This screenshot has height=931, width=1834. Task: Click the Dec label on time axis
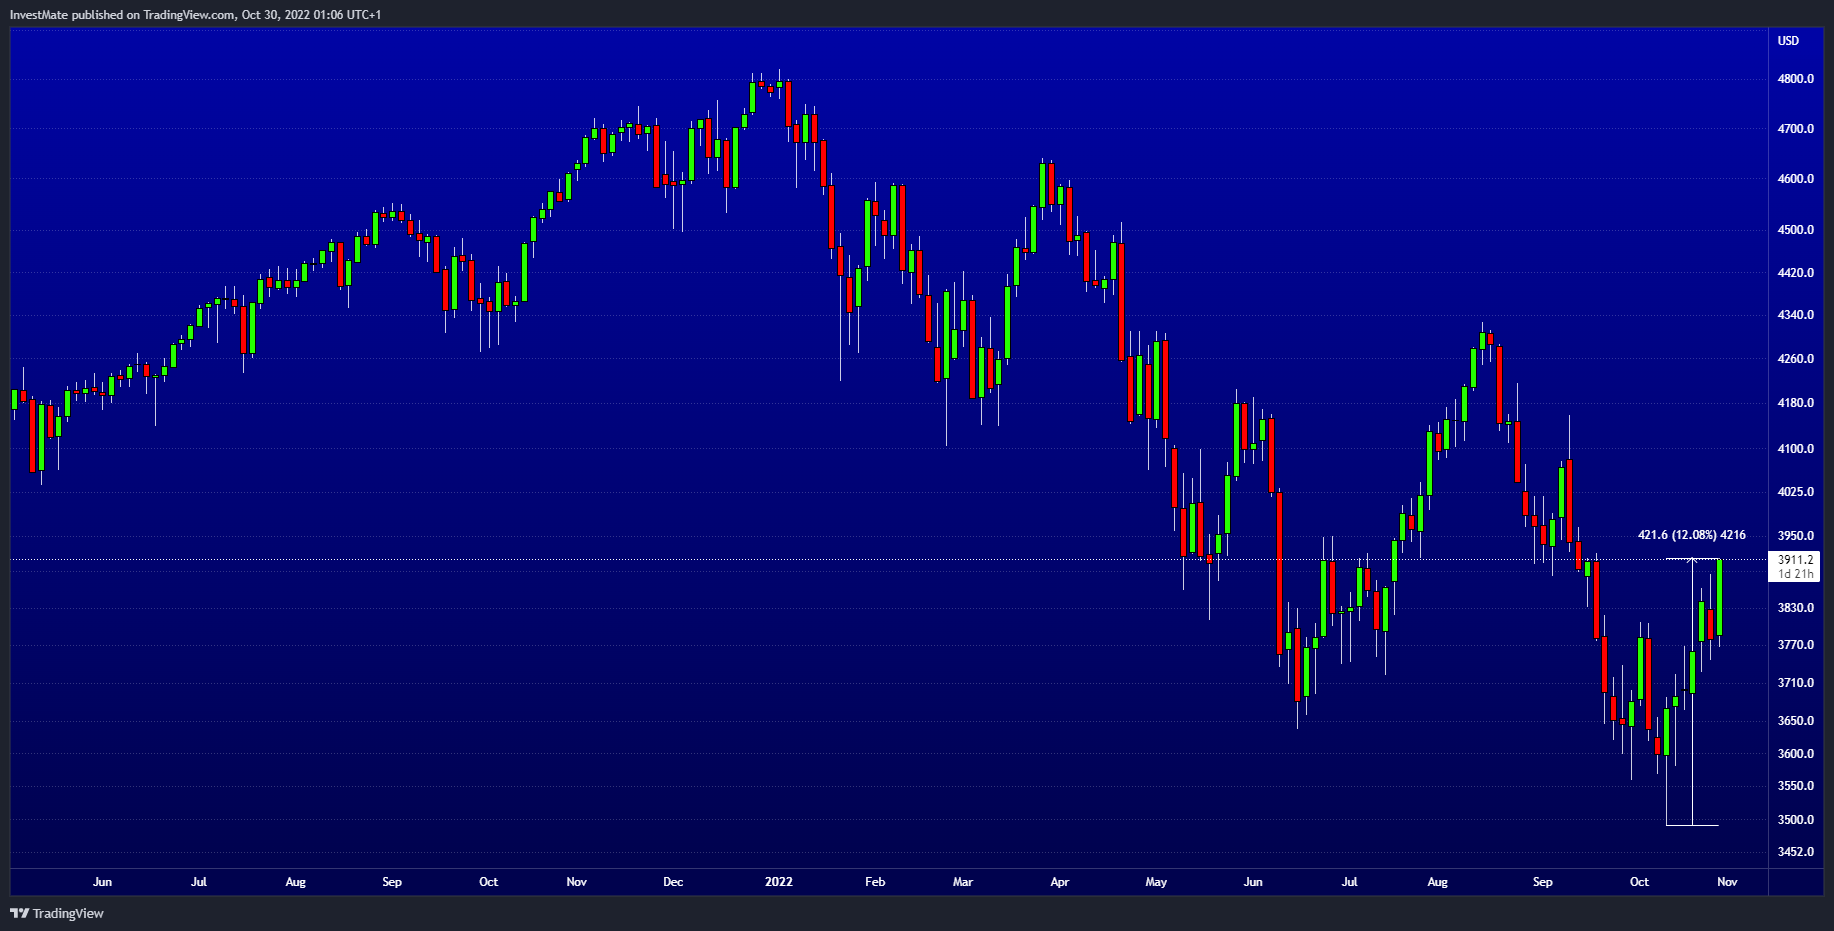pyautogui.click(x=673, y=882)
